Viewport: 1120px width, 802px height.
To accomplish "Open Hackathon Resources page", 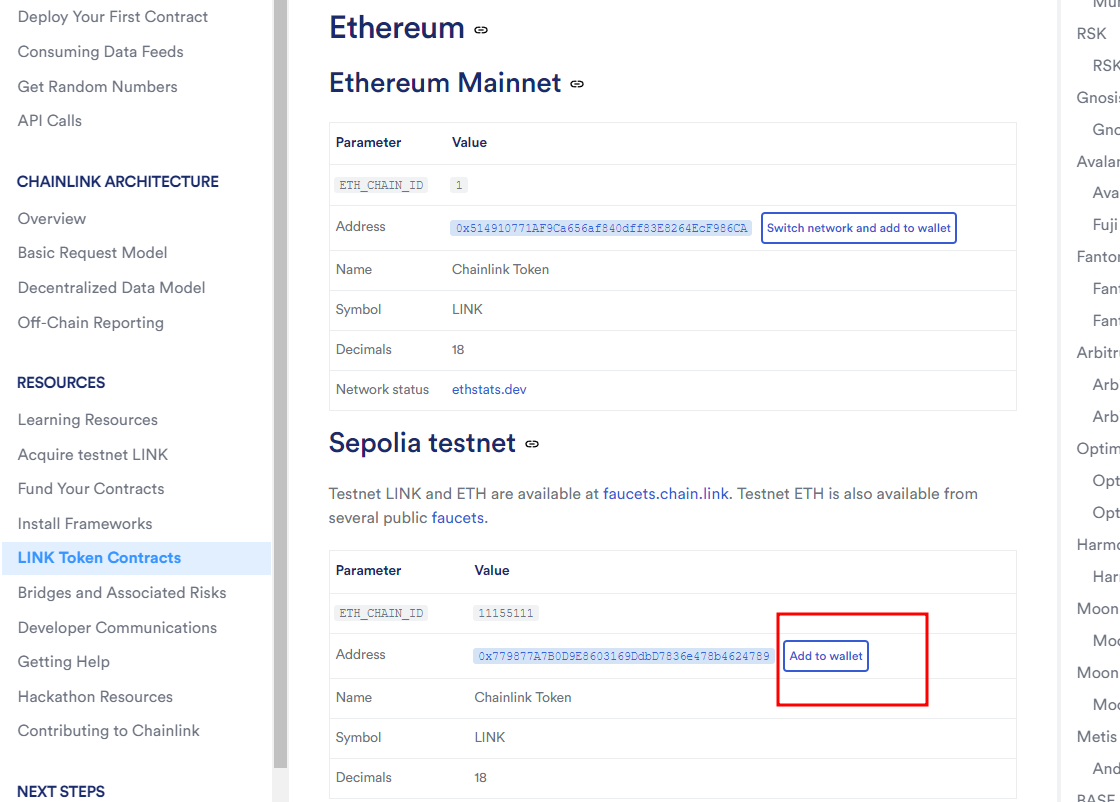I will 95,697.
